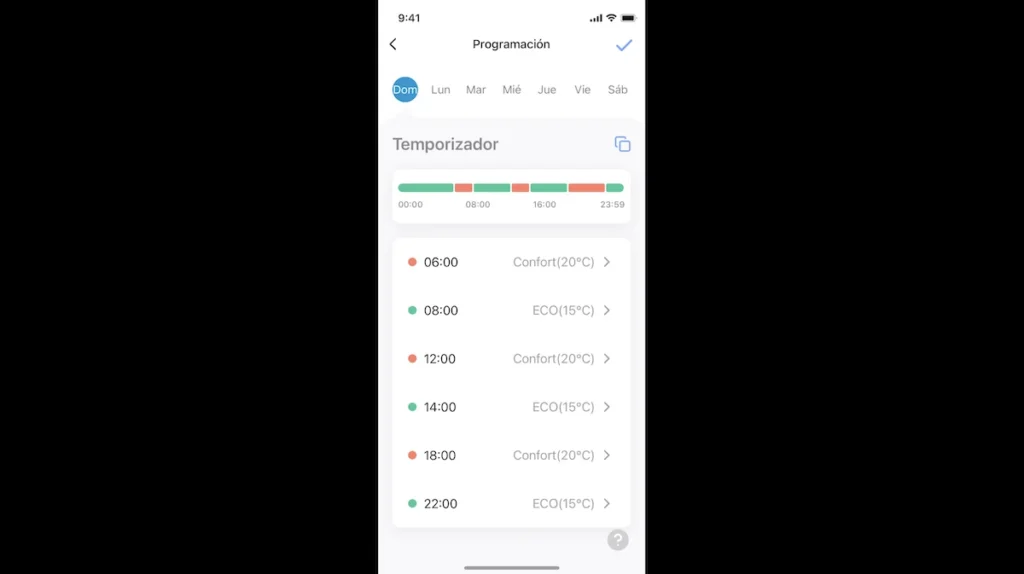1024x574 pixels.
Task: Open the 08:00 ECO schedule entry
Action: coord(511,310)
